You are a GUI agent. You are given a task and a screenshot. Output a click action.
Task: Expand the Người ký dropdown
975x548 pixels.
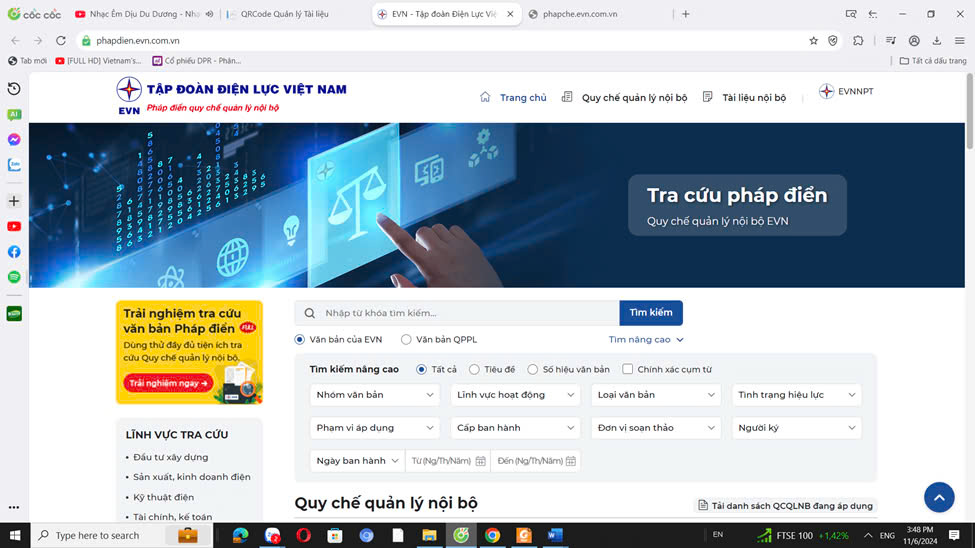[x=797, y=428]
